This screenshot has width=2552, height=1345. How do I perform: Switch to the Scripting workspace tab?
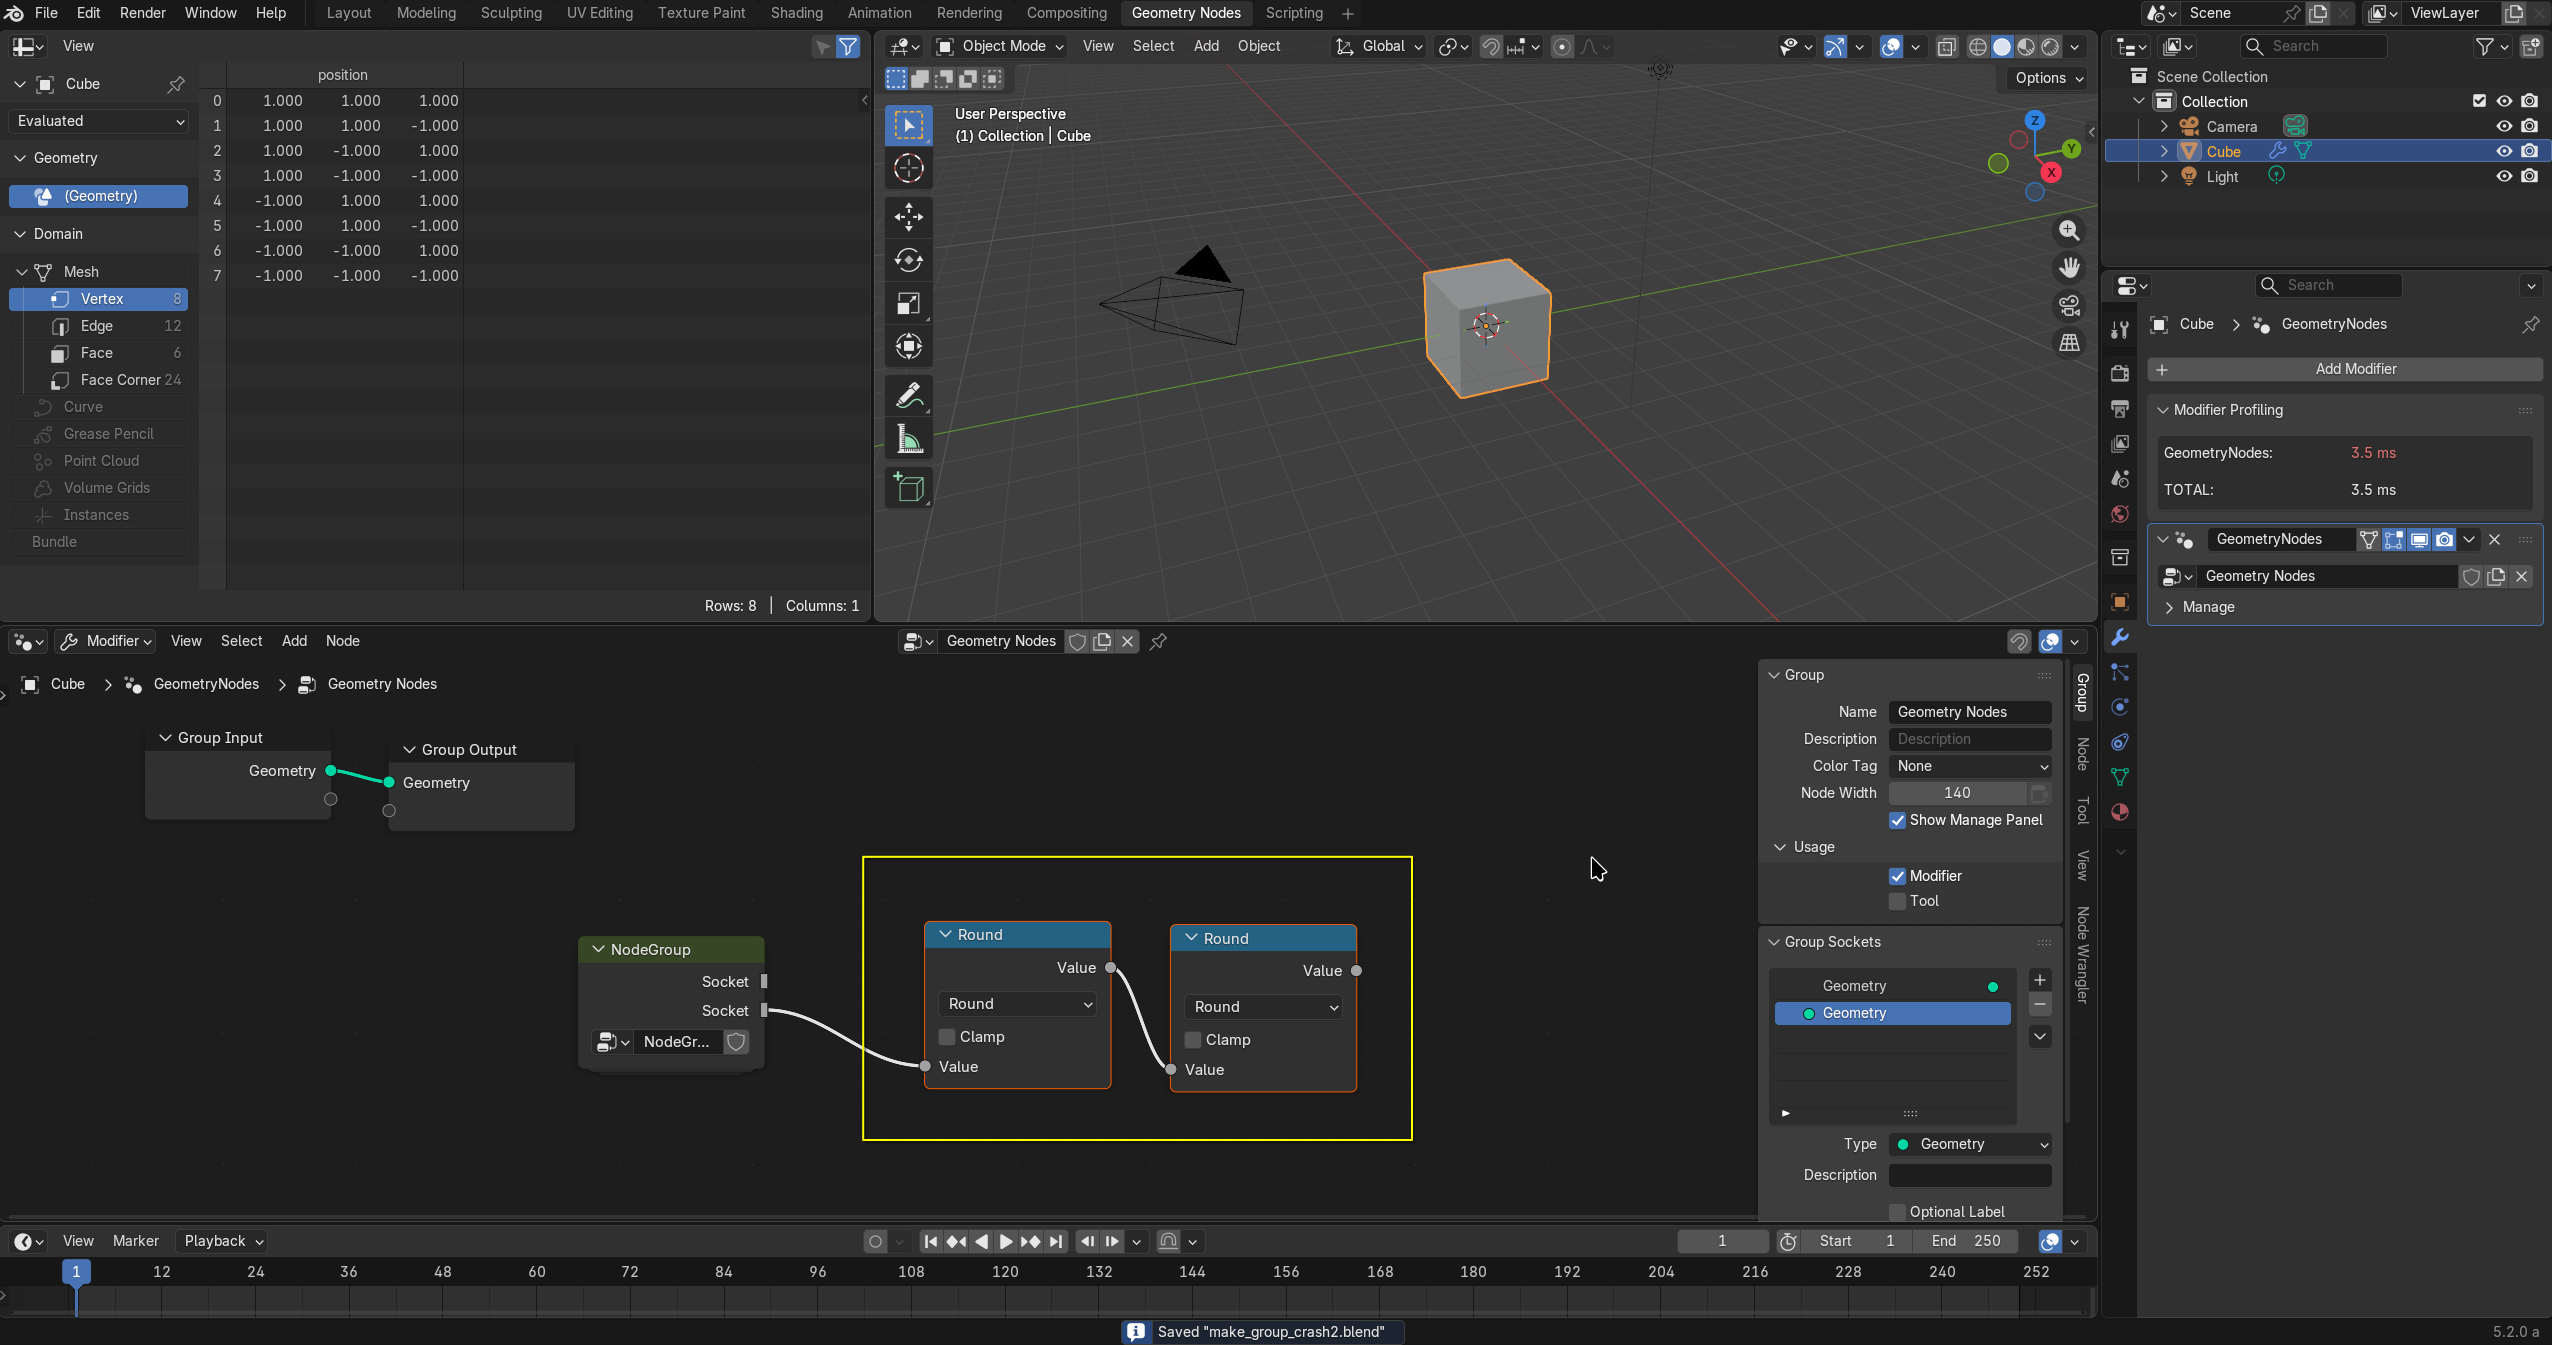(x=1294, y=13)
